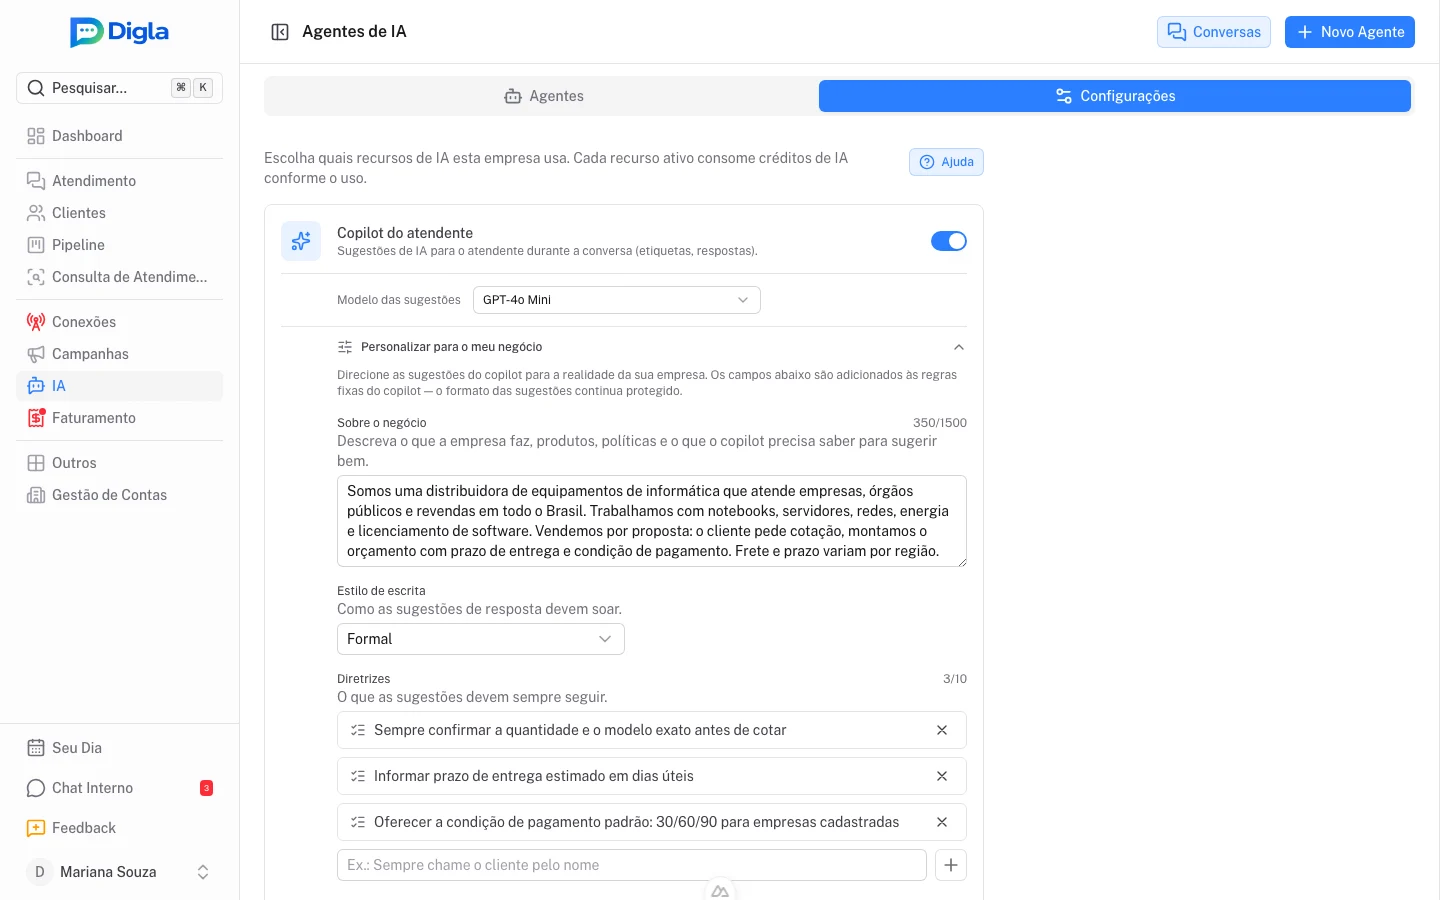
Task: Switch to the Agentes tab
Action: [x=543, y=96]
